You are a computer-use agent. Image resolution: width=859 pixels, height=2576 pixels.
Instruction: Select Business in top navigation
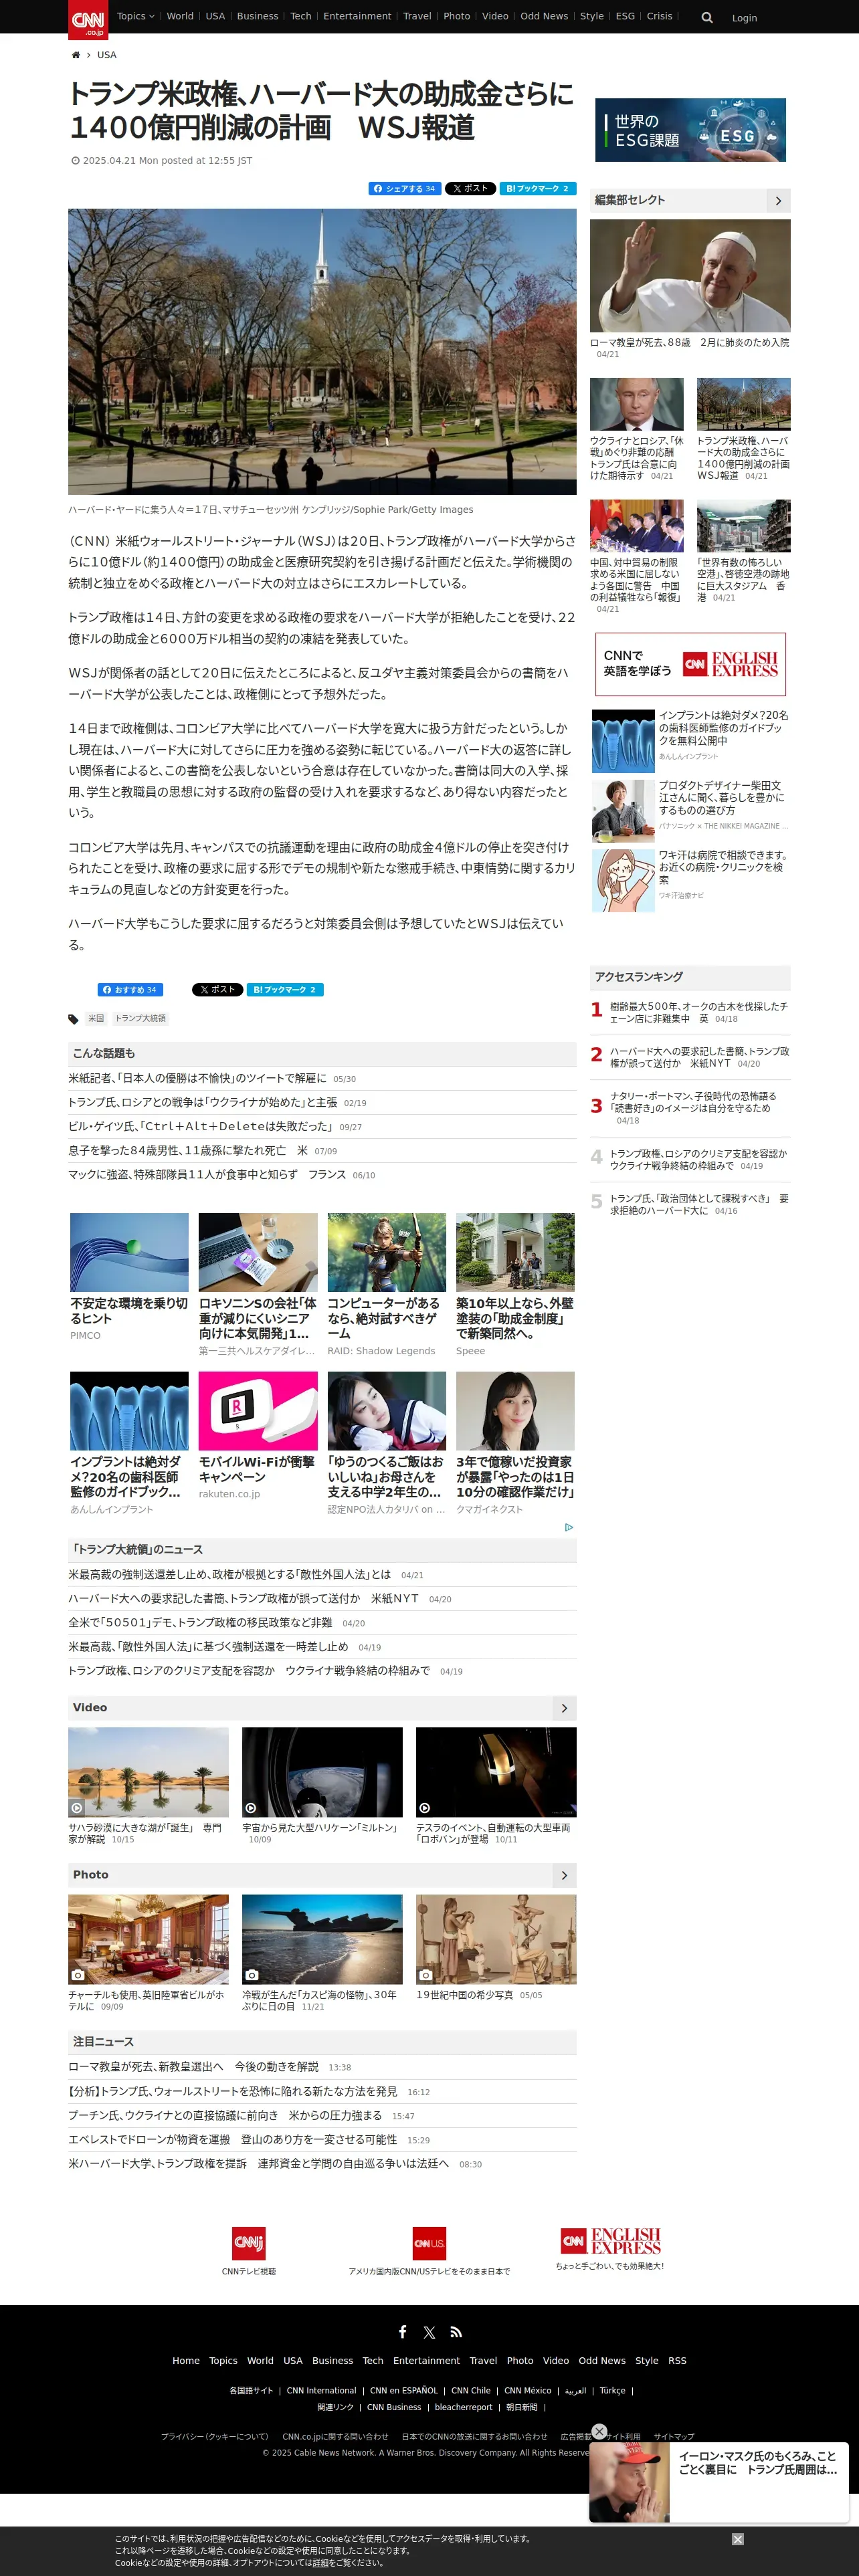(257, 16)
